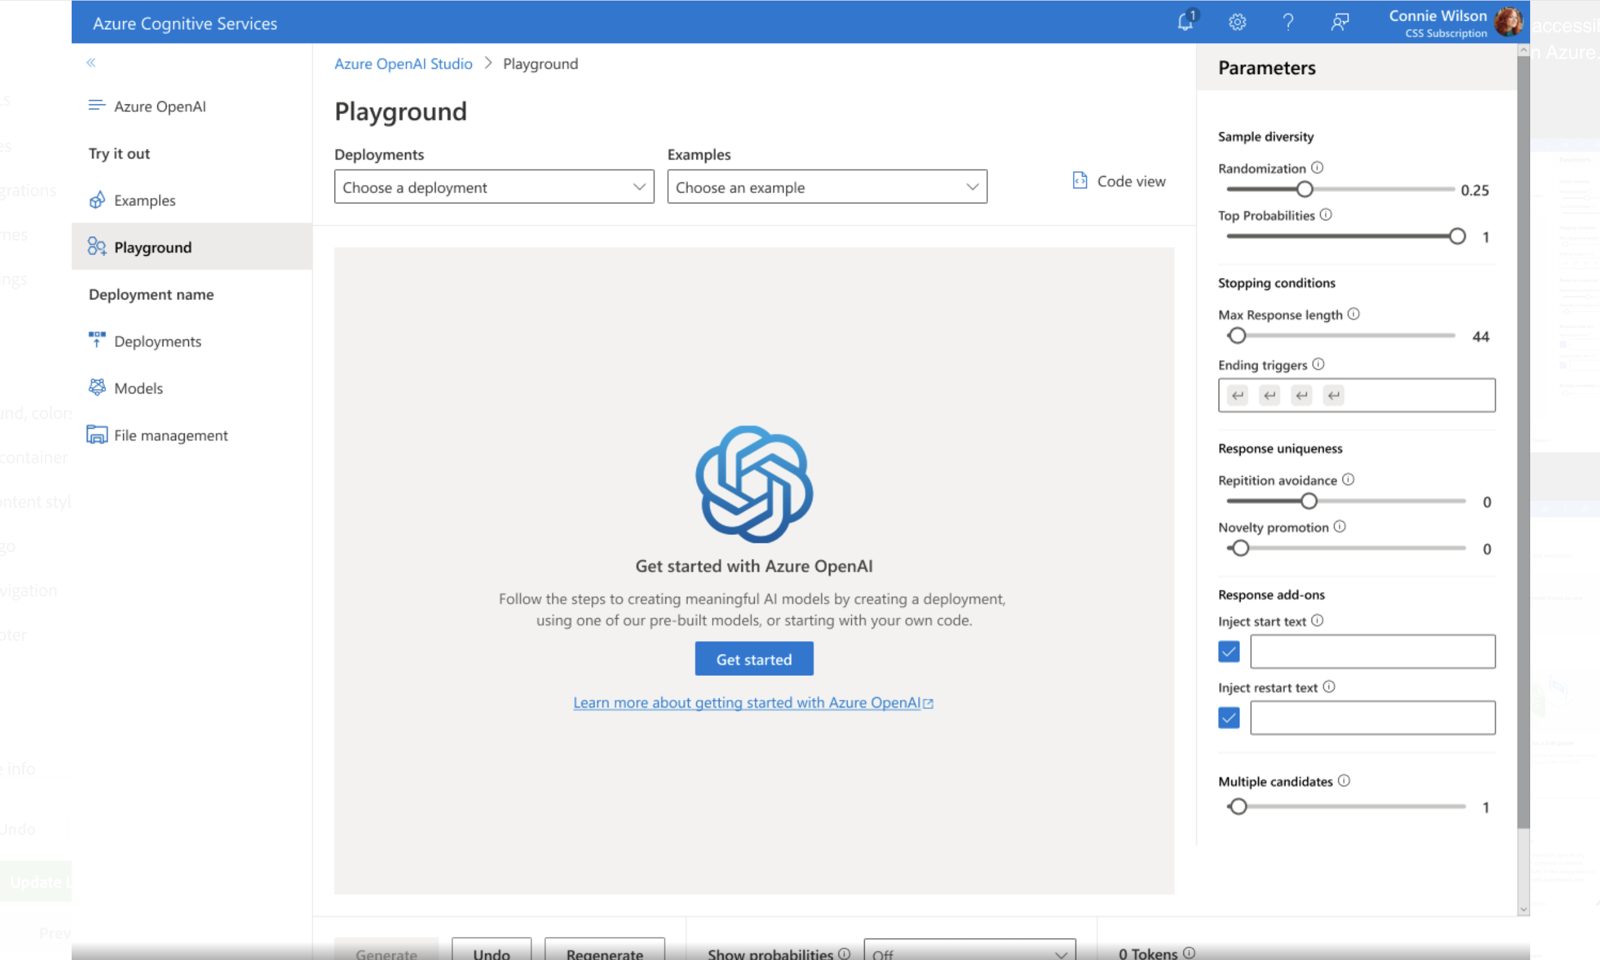Click the Ending triggers input box

[x=1357, y=395]
